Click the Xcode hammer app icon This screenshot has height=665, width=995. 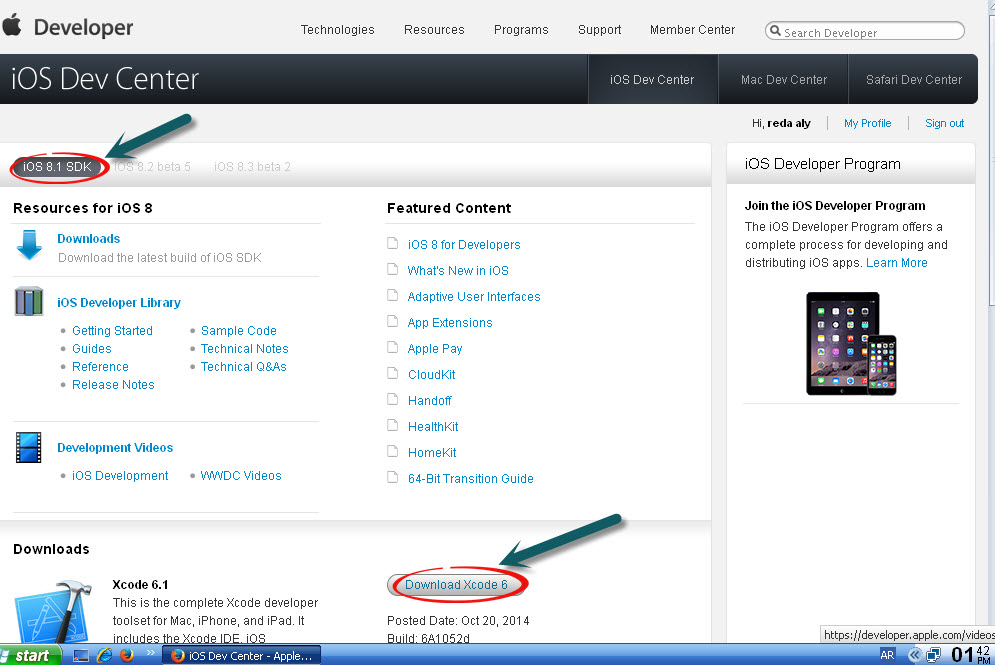[51, 611]
